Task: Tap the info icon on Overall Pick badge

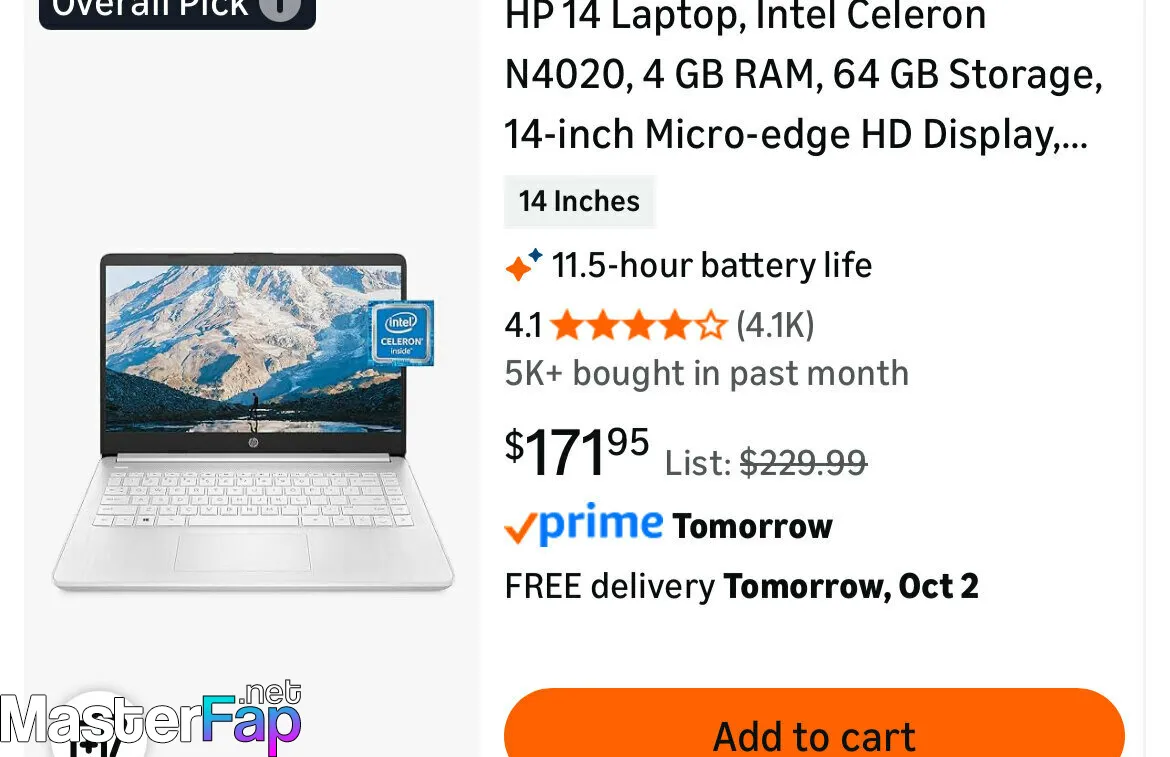Action: point(279,8)
